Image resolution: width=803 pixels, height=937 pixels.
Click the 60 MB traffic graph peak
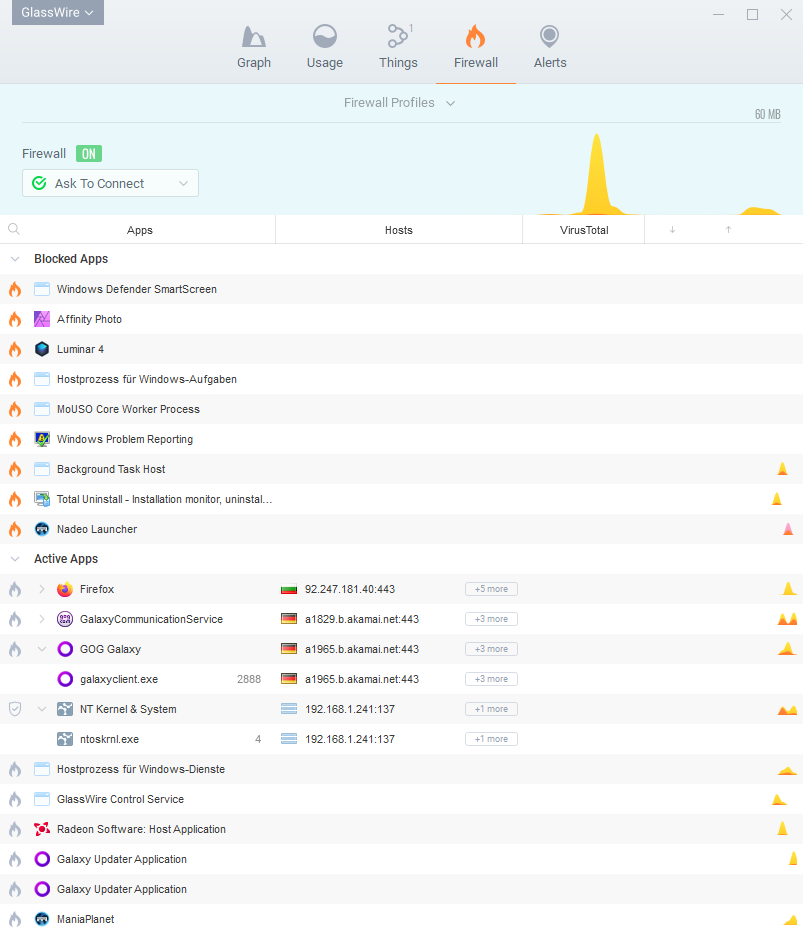596,173
